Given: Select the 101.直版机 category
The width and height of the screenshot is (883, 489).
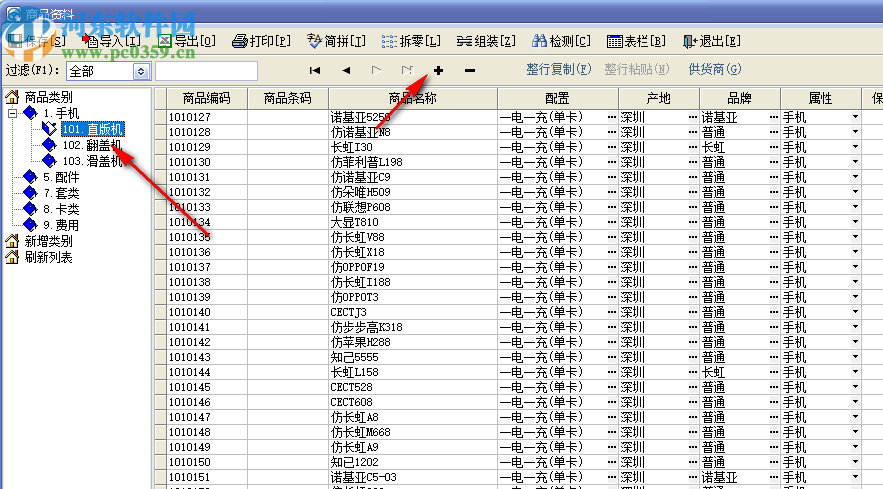Looking at the screenshot, I should (x=92, y=130).
